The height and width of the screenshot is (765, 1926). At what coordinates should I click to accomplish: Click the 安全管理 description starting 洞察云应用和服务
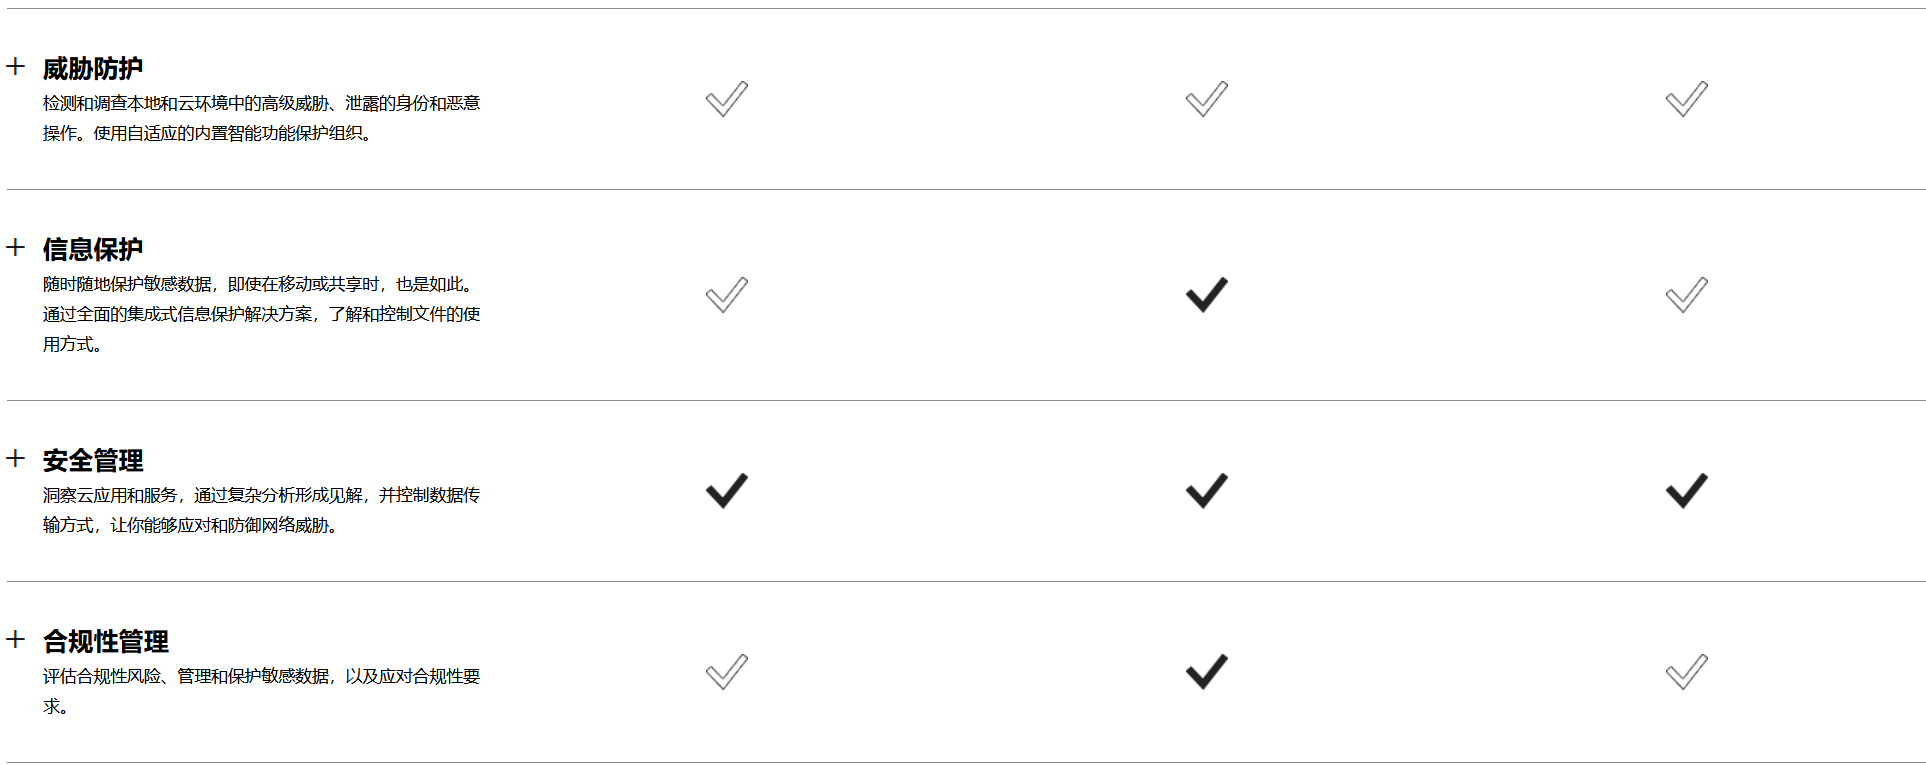pos(262,510)
